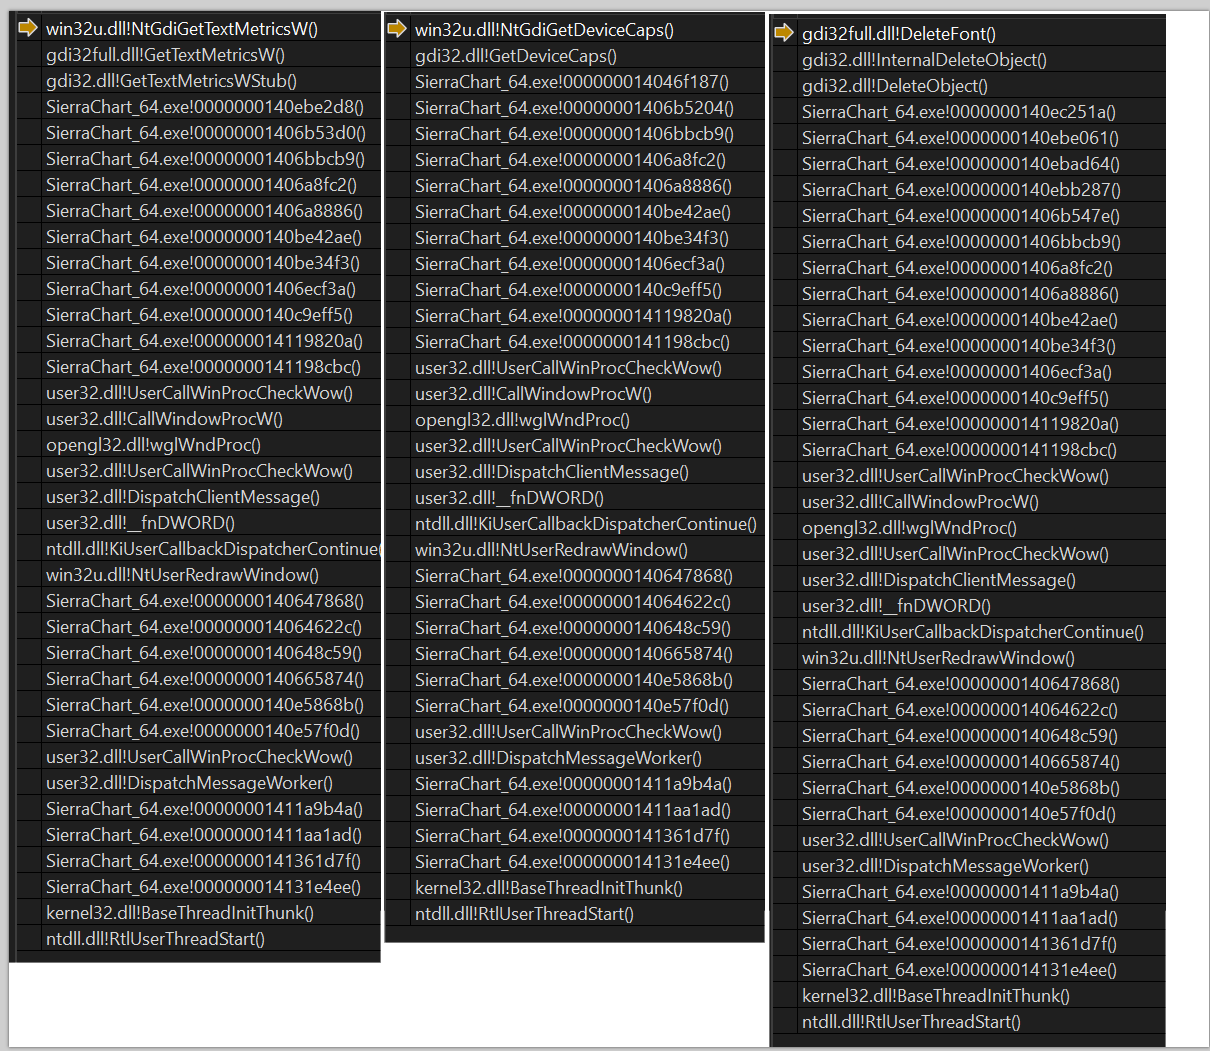The image size is (1210, 1051).
Task: Select frame win32u.dll!NtGdiGetTextMetricsW()
Action: click(182, 29)
